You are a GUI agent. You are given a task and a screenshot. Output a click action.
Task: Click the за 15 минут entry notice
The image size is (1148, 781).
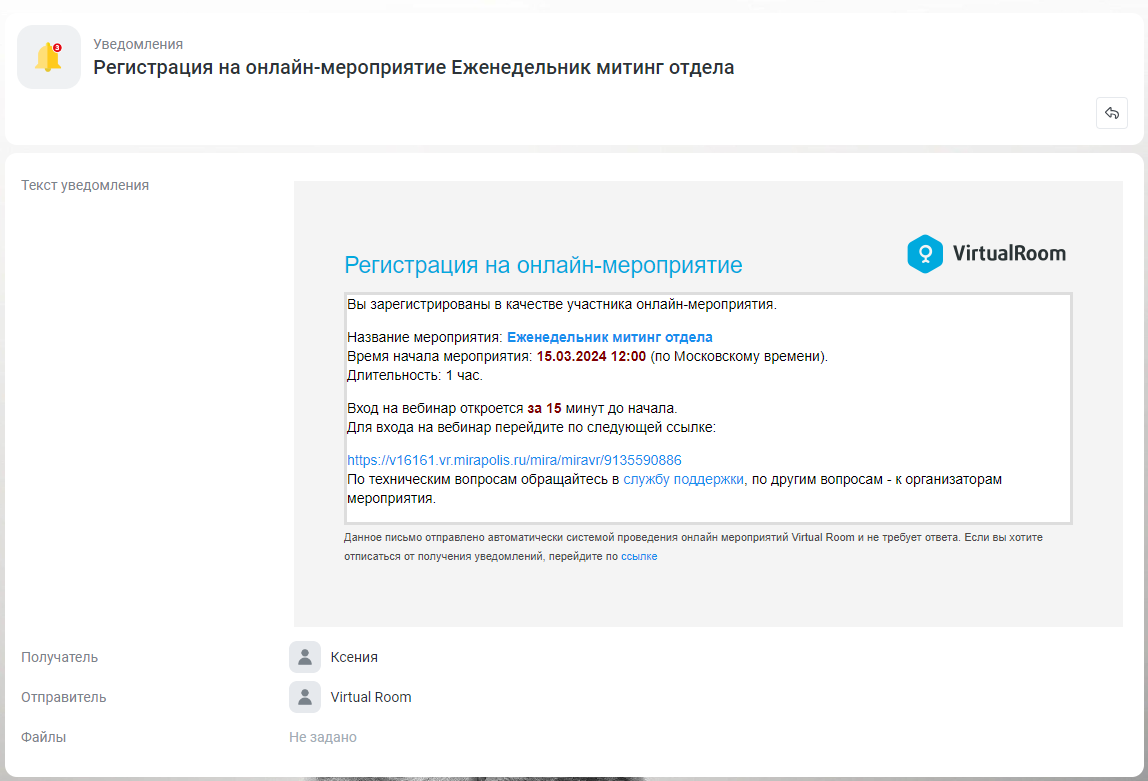click(x=512, y=408)
